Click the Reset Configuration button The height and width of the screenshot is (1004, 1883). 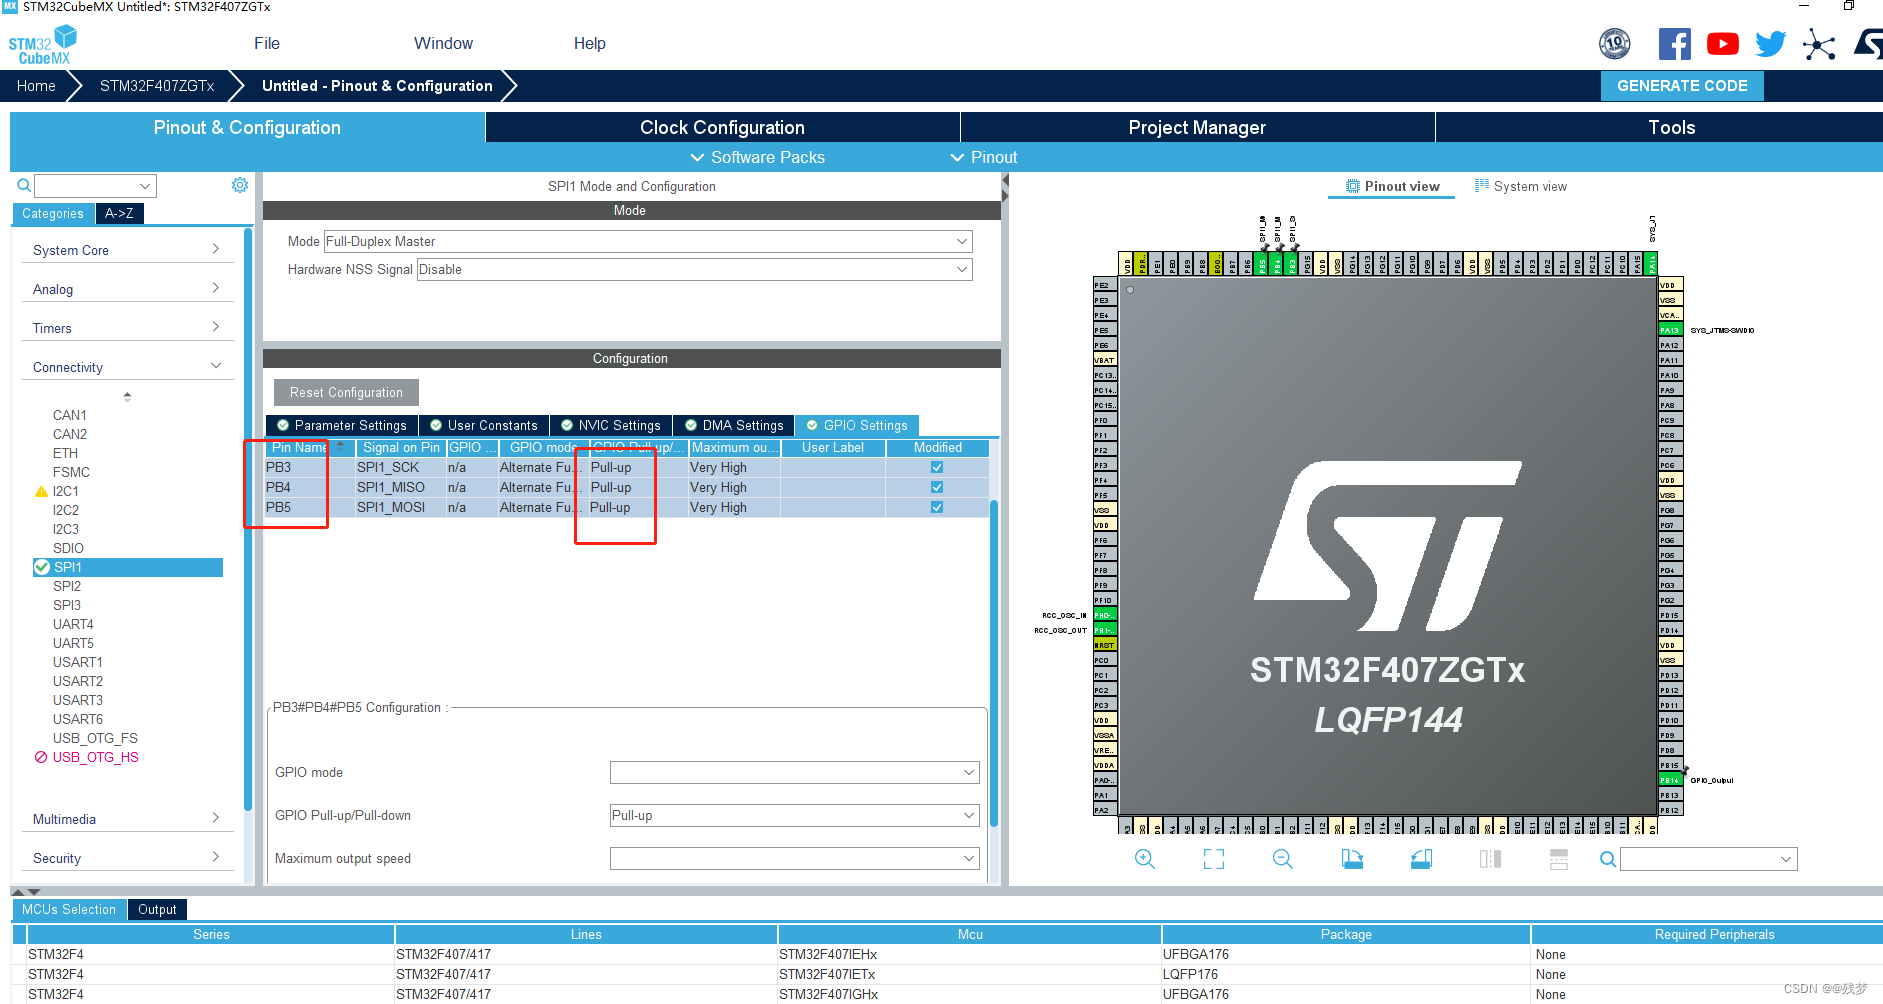346,392
